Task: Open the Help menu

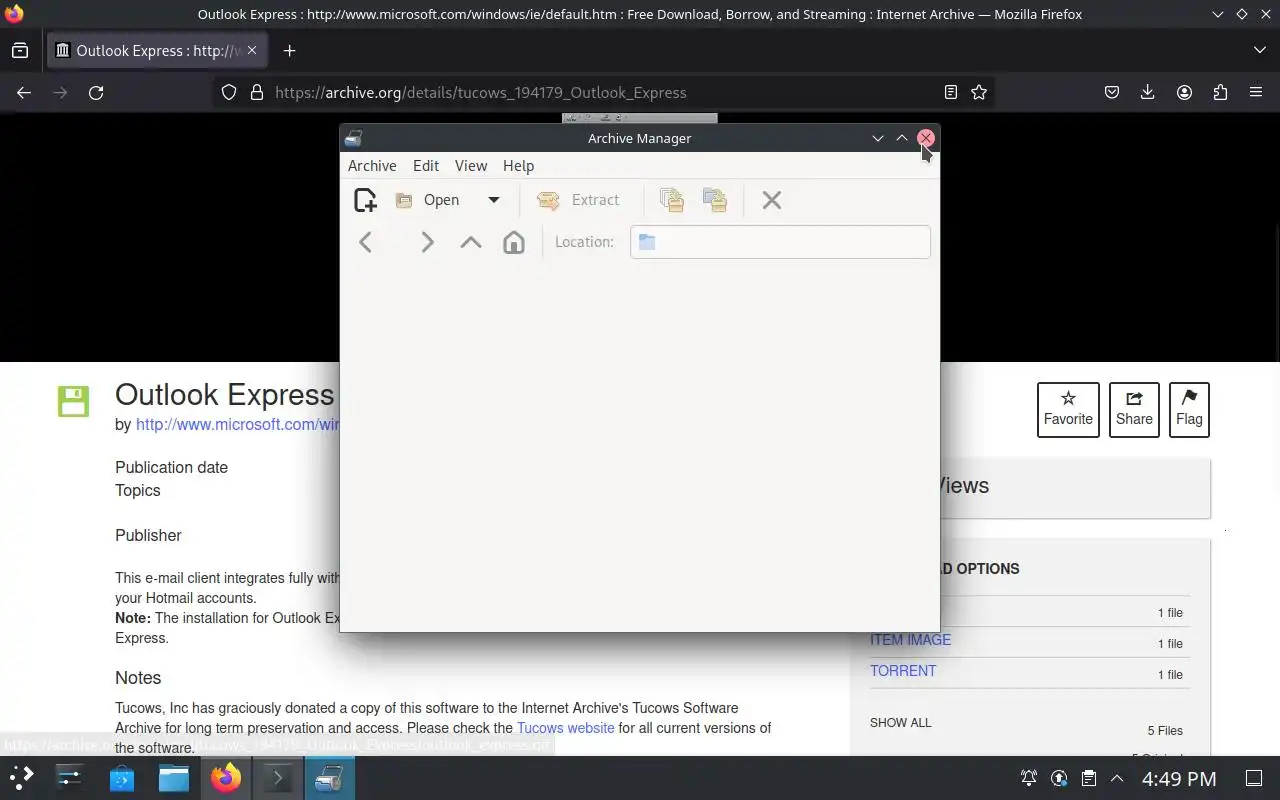Action: point(518,166)
